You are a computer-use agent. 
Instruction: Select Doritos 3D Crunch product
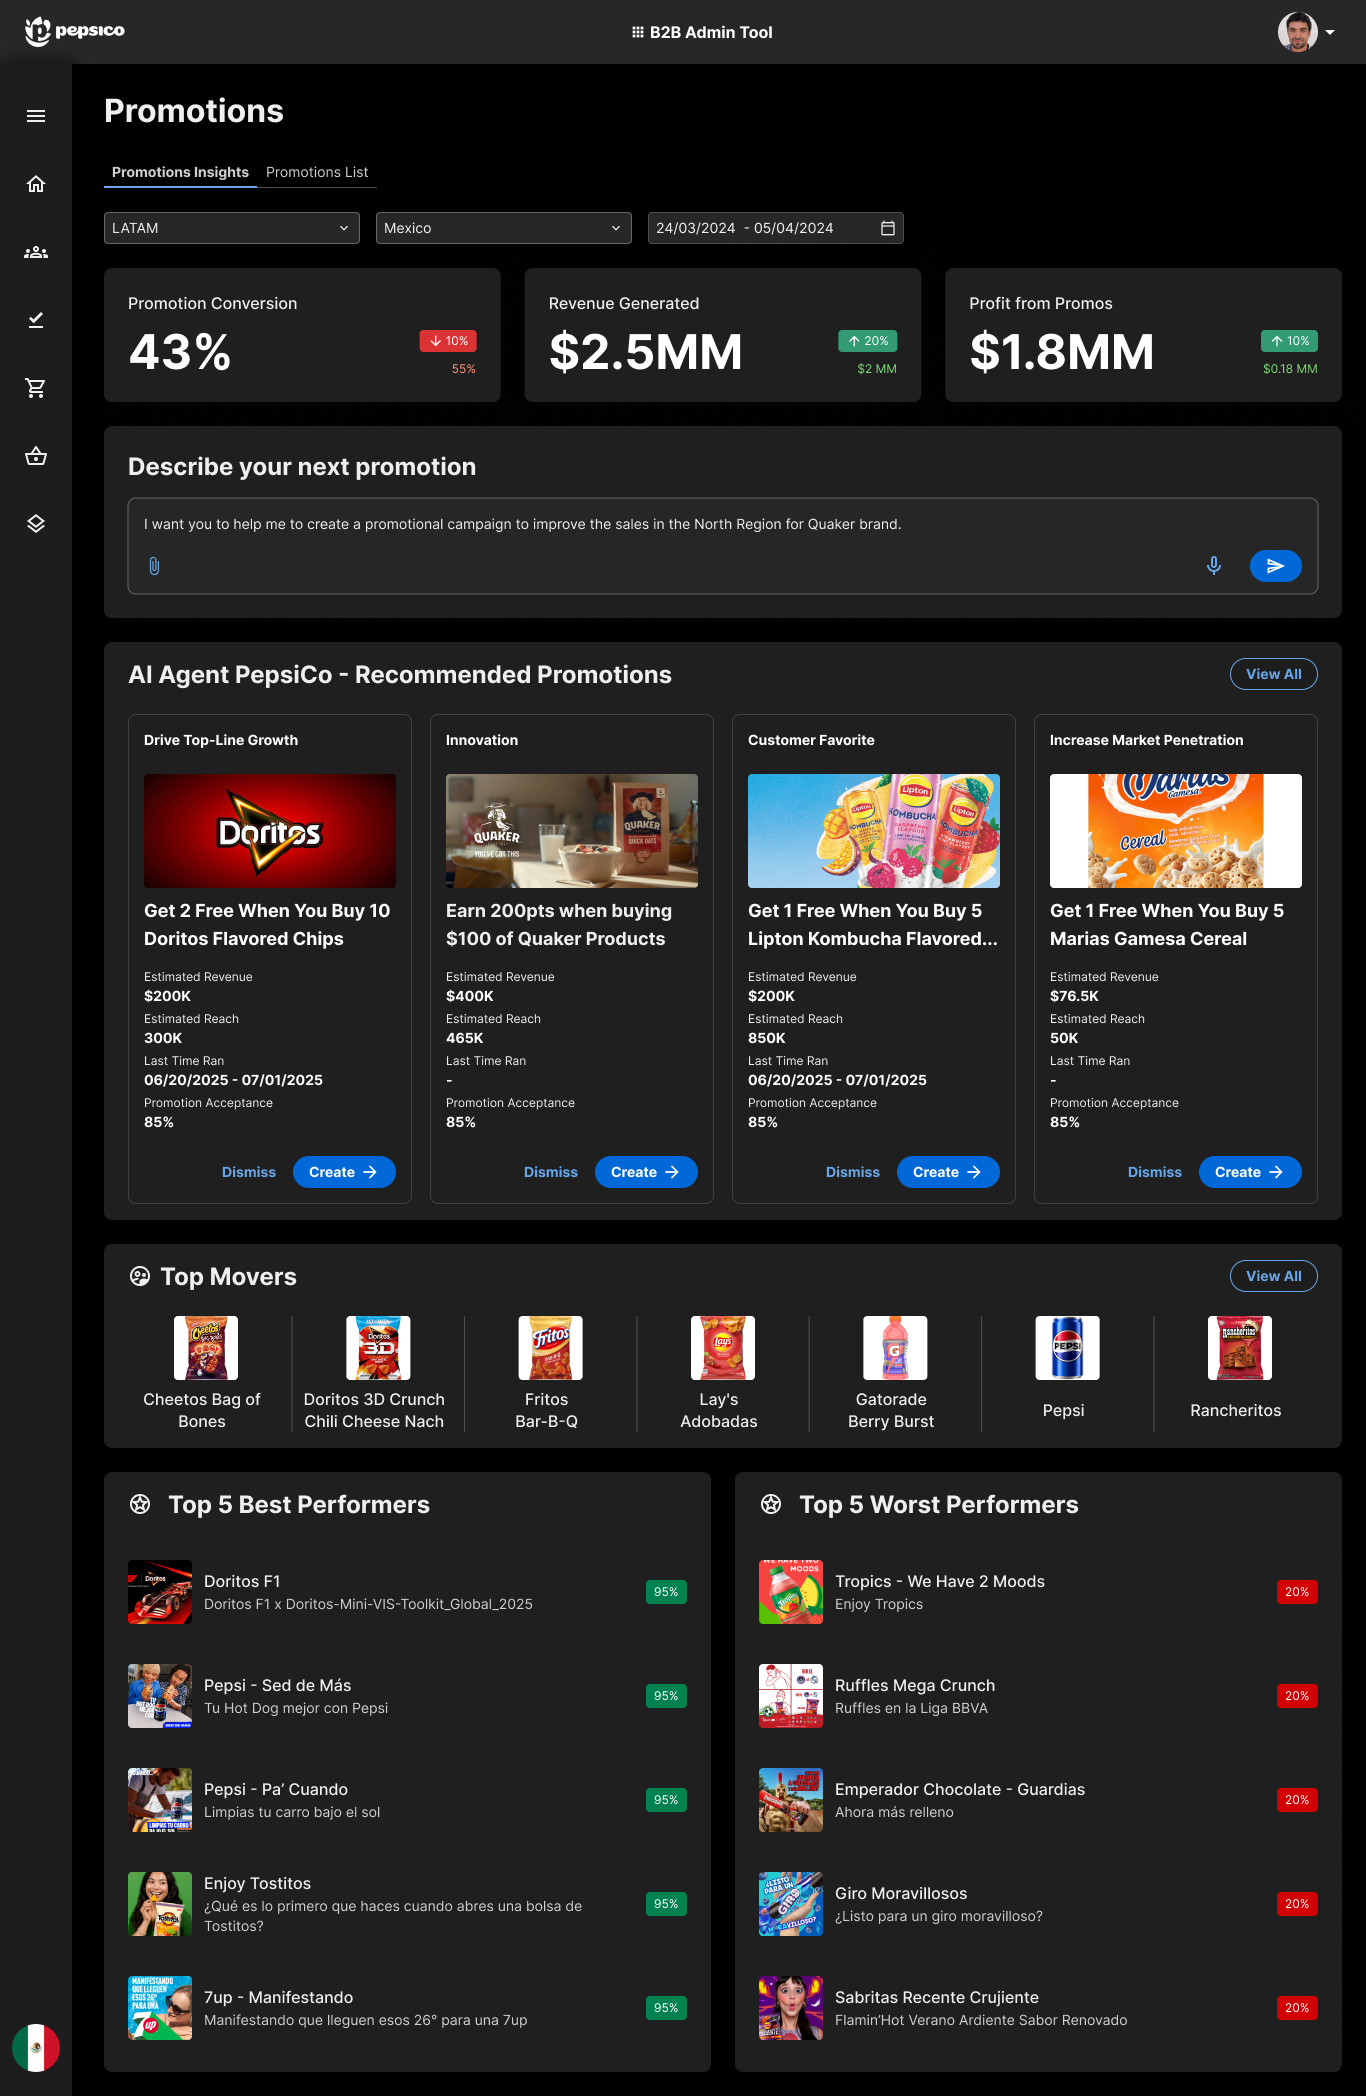coord(374,1374)
